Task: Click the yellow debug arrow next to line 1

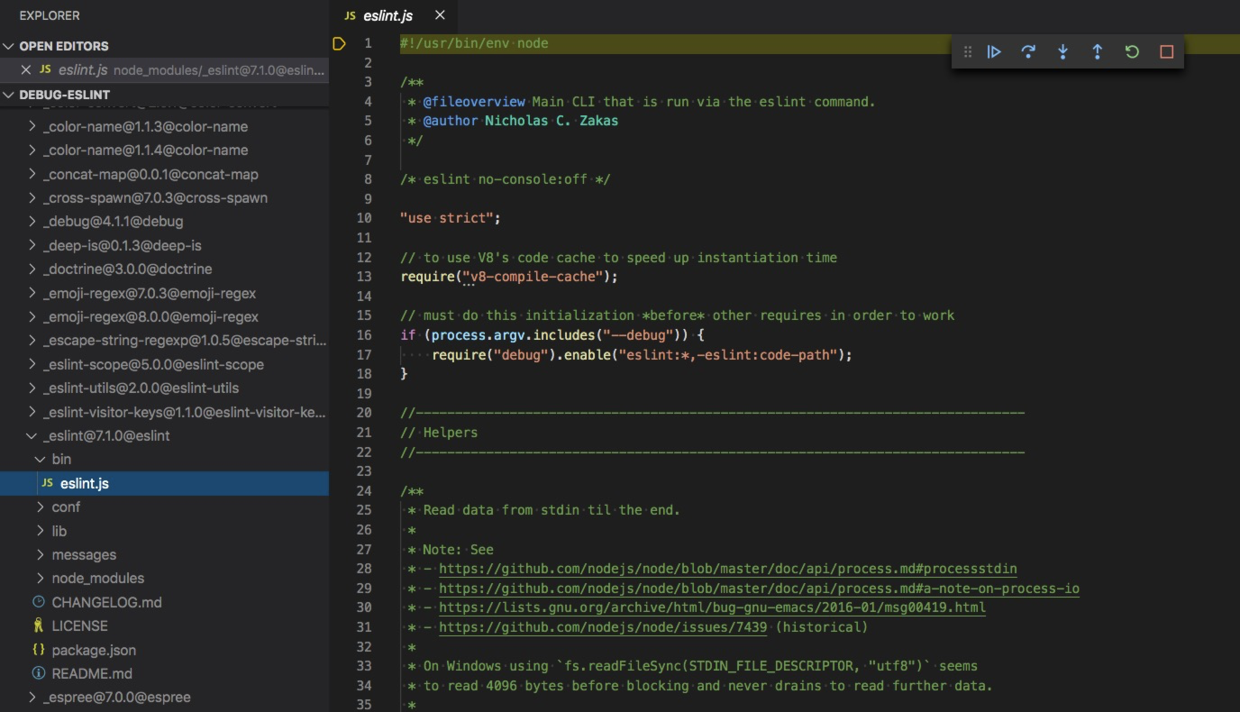Action: (x=339, y=43)
